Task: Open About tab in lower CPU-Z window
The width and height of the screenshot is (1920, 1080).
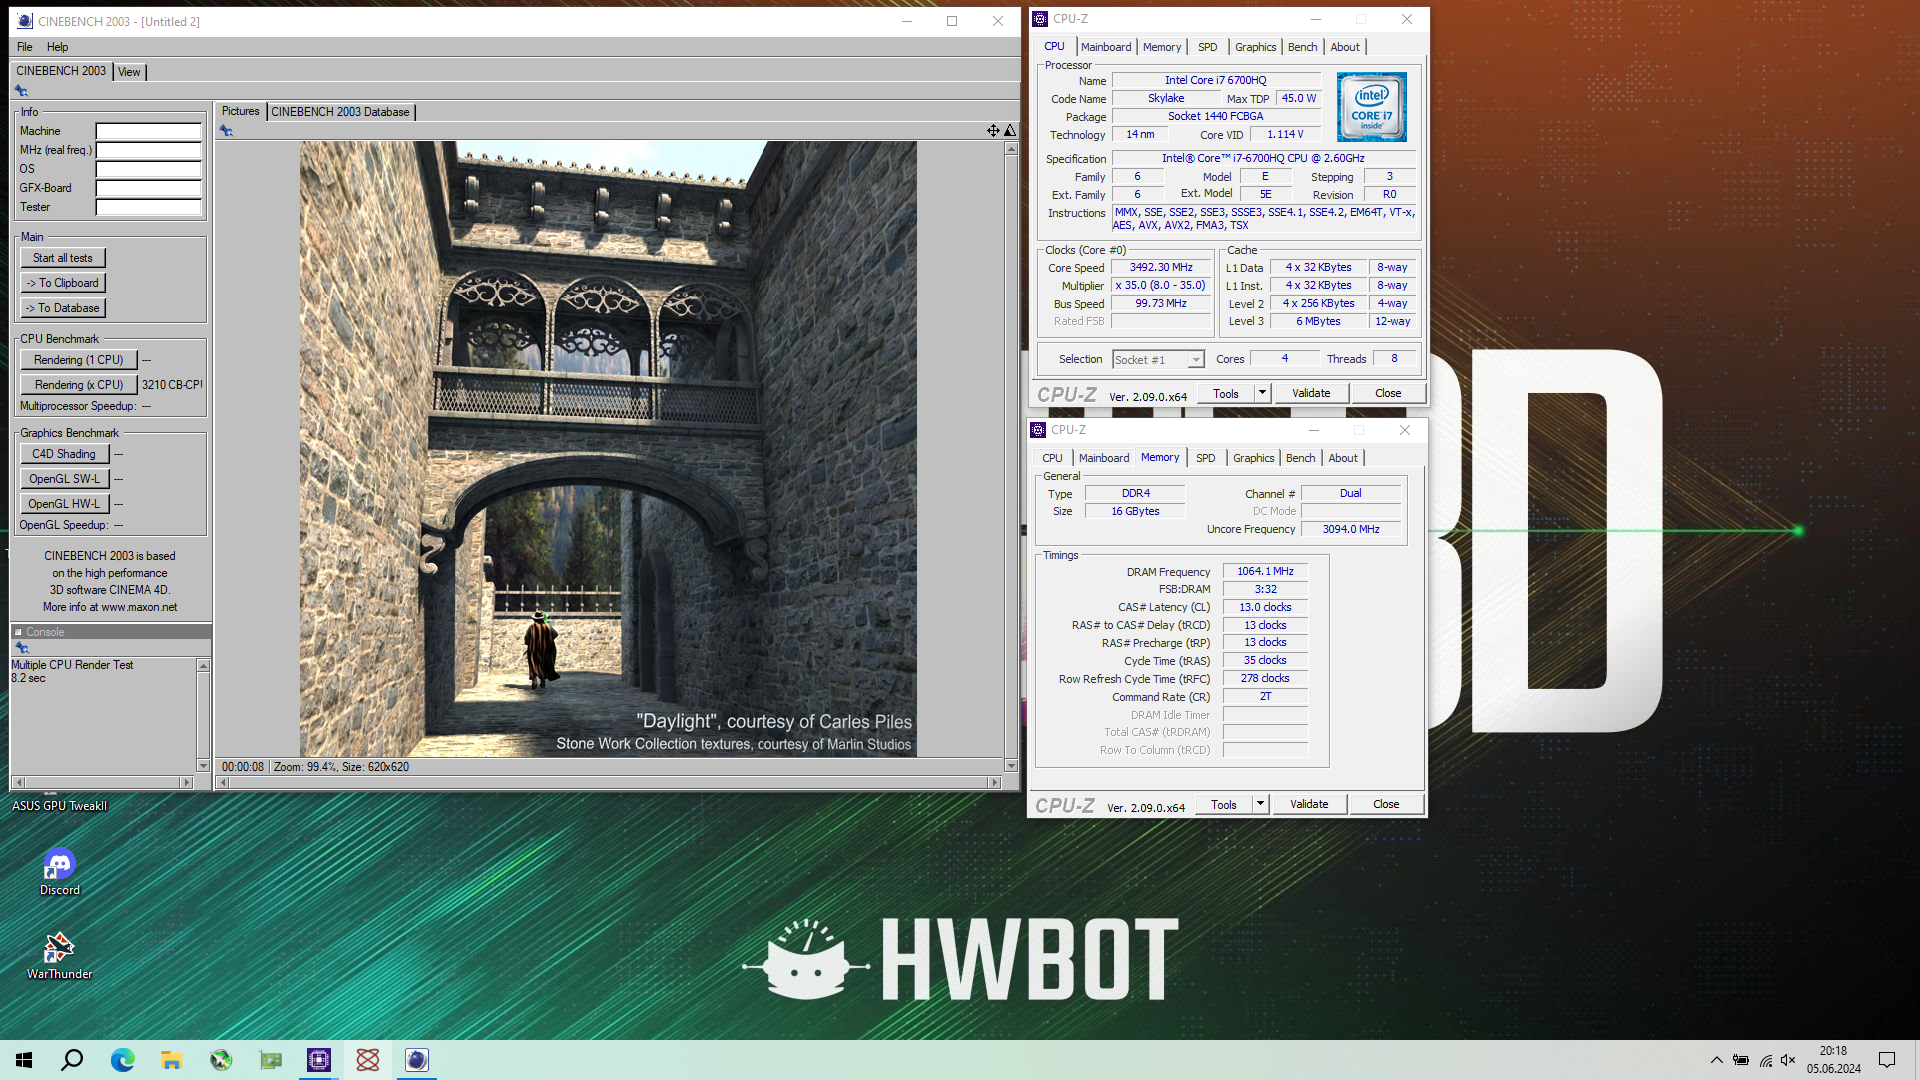Action: click(x=1343, y=458)
